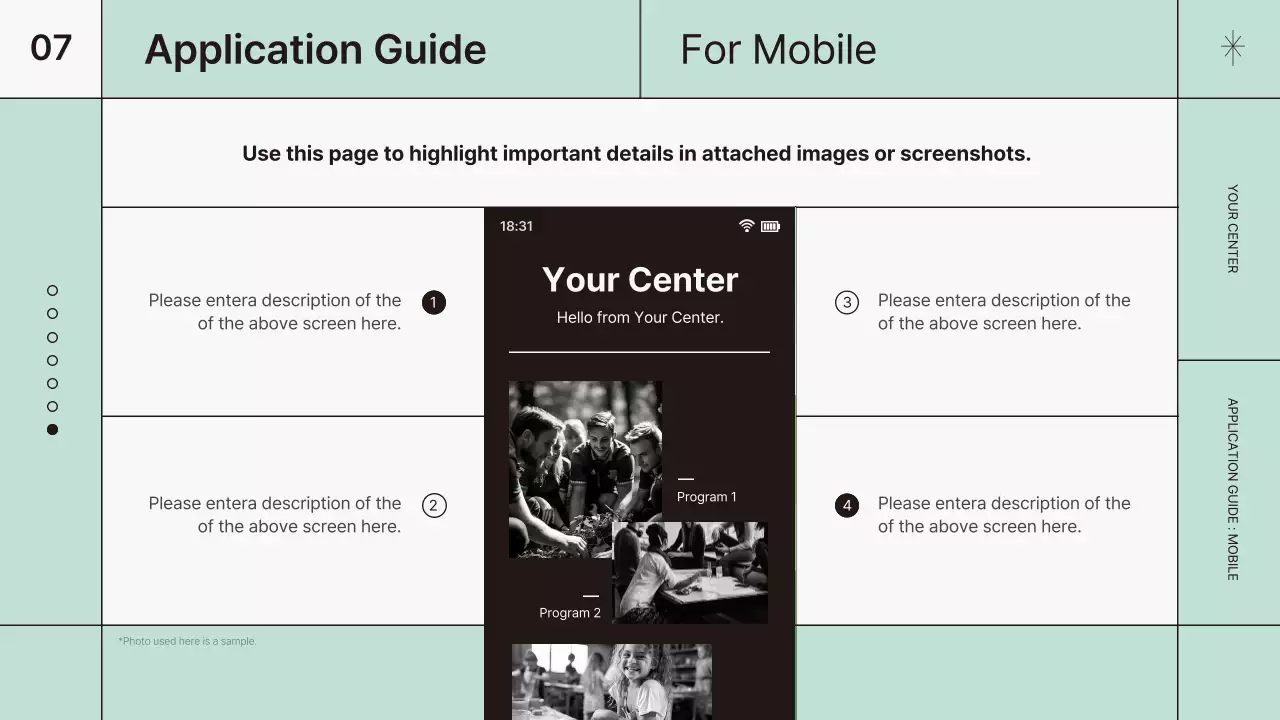
Task: Click the "Program 2" label in phone mockup
Action: [x=569, y=613]
